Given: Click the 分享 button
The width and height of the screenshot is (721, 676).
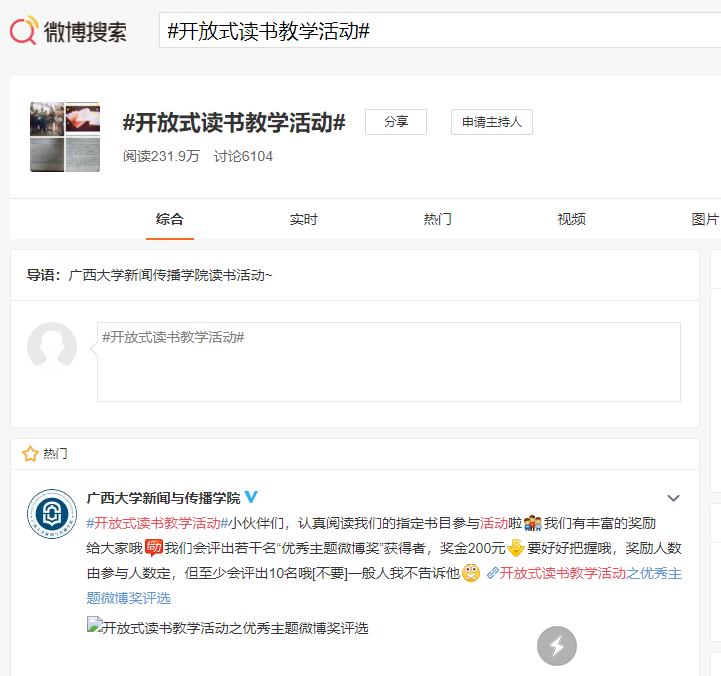Looking at the screenshot, I should (396, 122).
